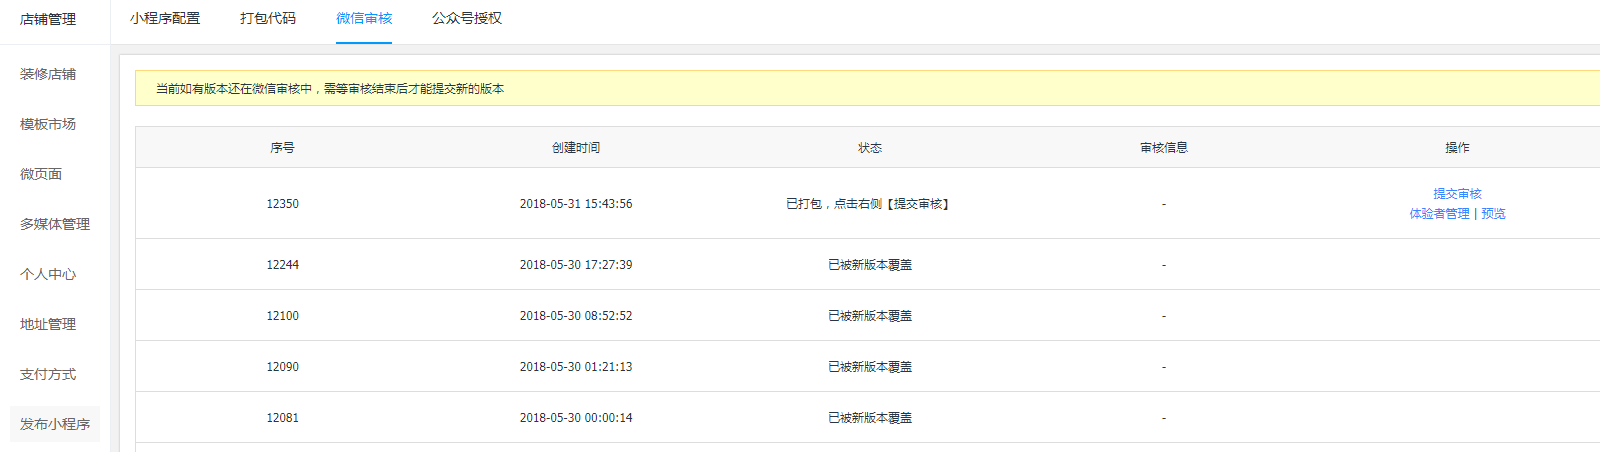Image resolution: width=1600 pixels, height=452 pixels.
Task: Select 支付方式 in the sidebar
Action: click(48, 374)
